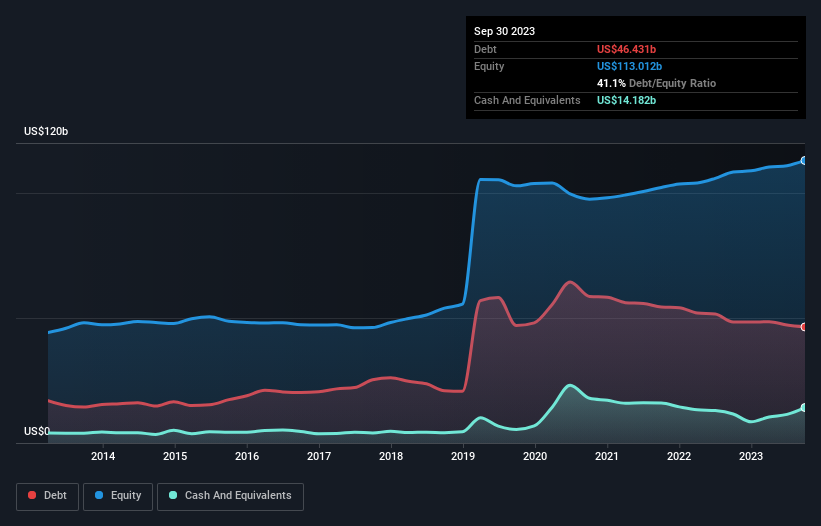This screenshot has width=821, height=526.
Task: Click the Sep 30 2023 tooltip date
Action: 504,31
